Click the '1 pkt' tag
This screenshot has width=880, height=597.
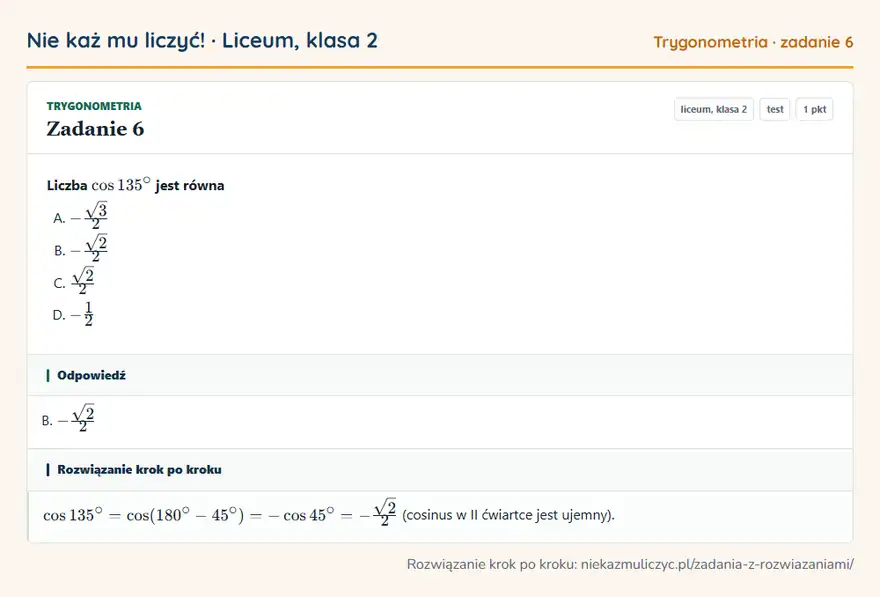[x=814, y=109]
